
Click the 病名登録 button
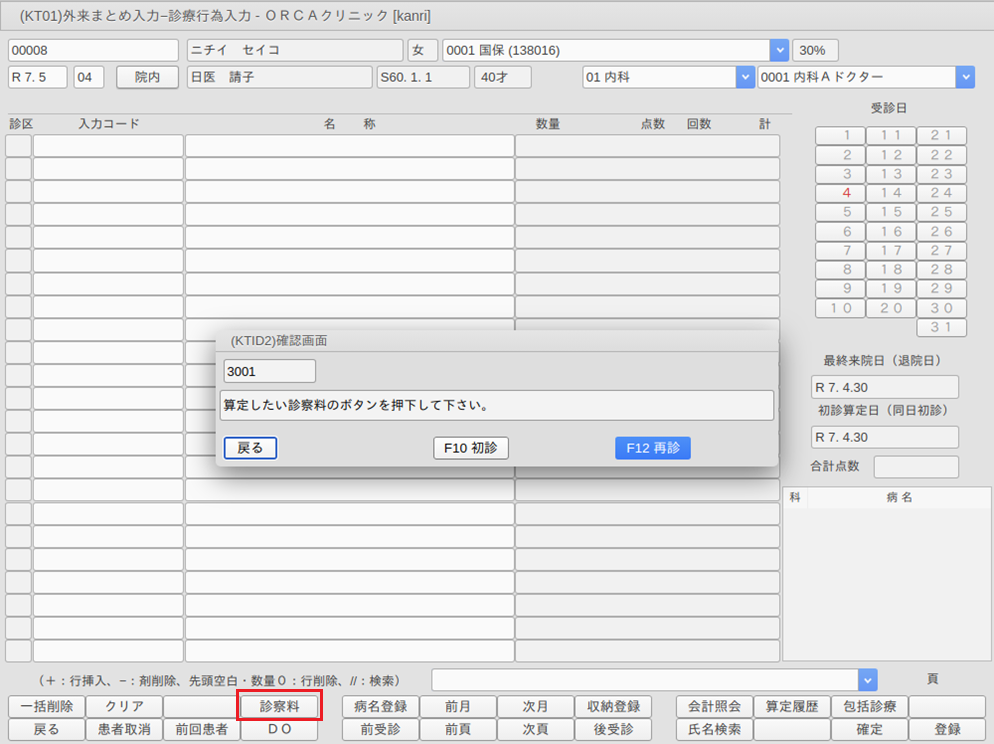click(x=379, y=706)
